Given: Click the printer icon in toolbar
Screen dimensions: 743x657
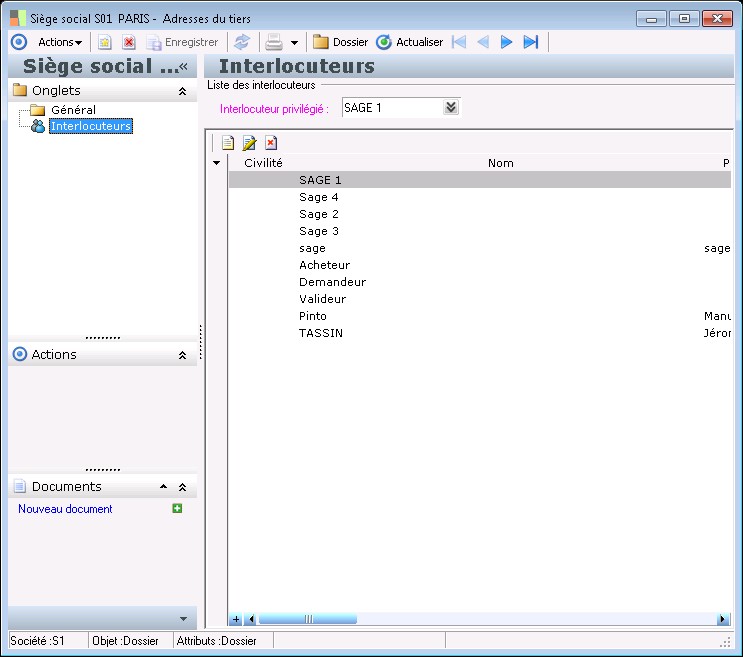Looking at the screenshot, I should (273, 42).
